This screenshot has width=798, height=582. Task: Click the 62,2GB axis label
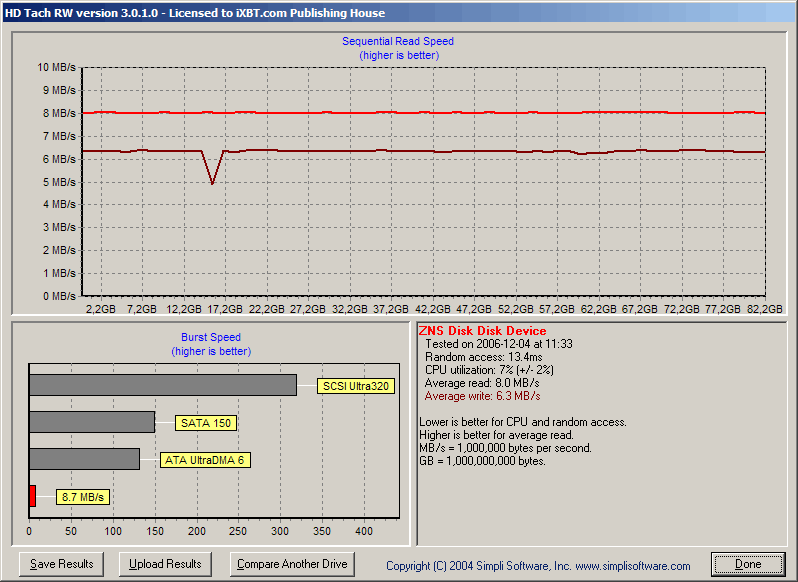(598, 309)
